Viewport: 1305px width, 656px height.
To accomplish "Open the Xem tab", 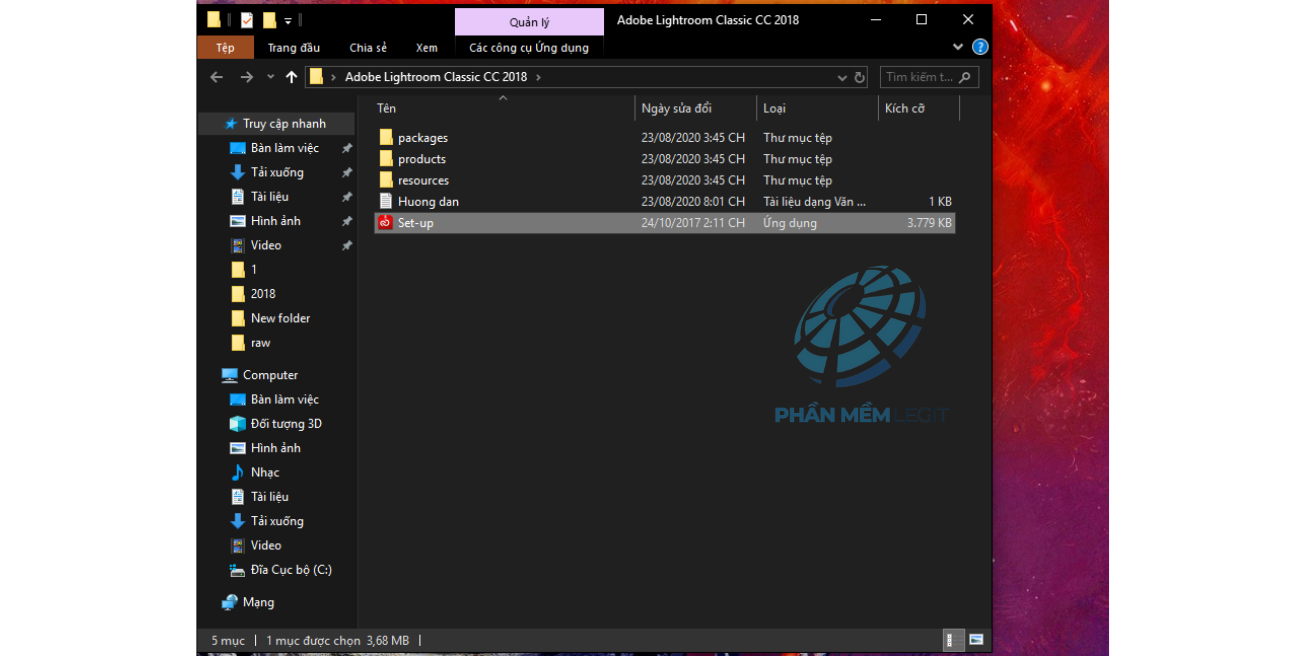I will pos(427,48).
